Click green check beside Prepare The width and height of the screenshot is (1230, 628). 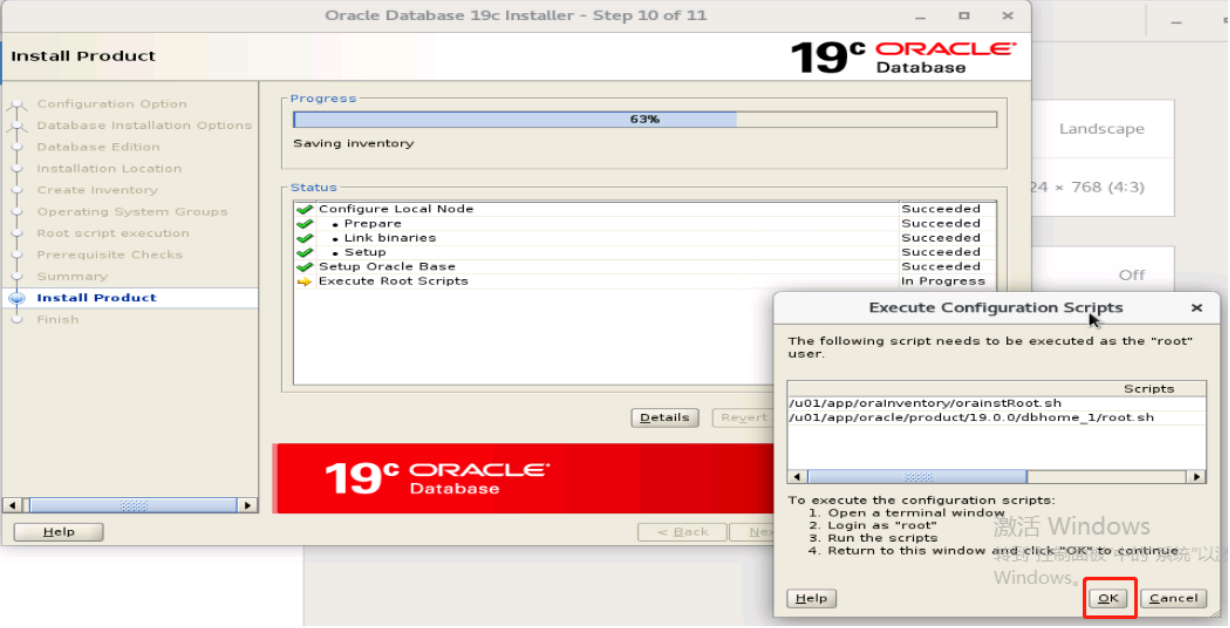click(305, 224)
